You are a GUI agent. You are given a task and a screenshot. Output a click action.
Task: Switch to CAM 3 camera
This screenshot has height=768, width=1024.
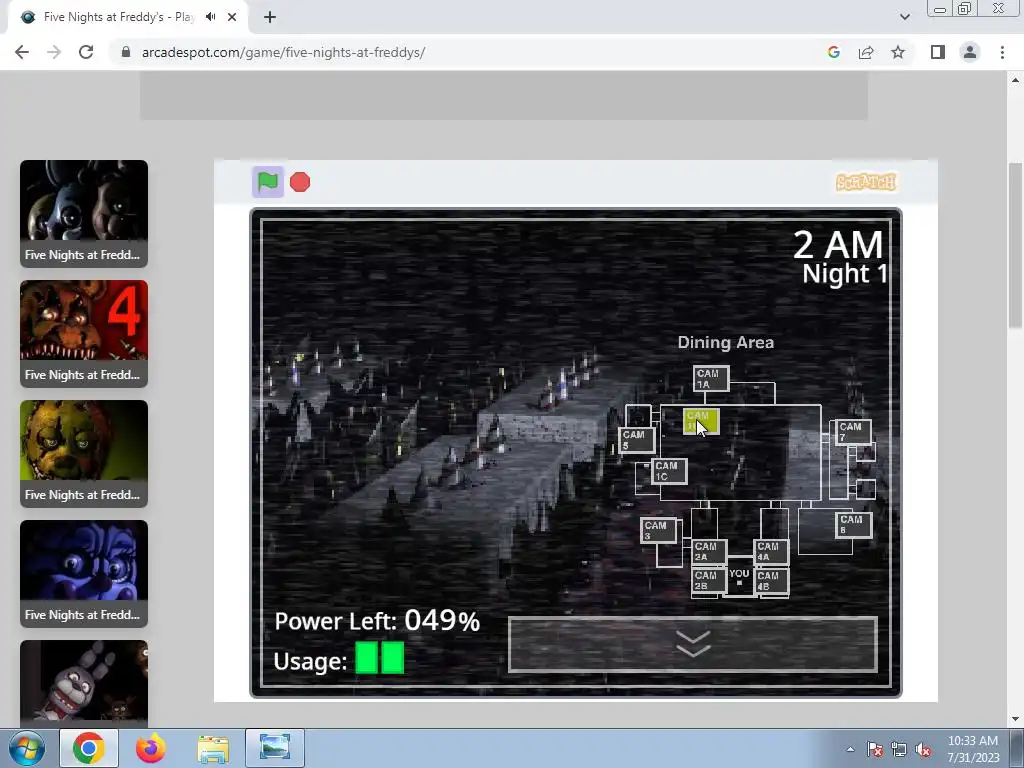[x=658, y=530]
